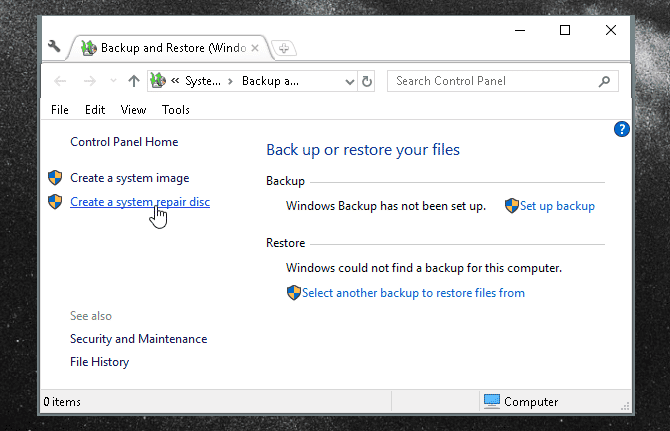Viewport: 670px width, 431px height.
Task: Open File History
Action: tap(100, 362)
